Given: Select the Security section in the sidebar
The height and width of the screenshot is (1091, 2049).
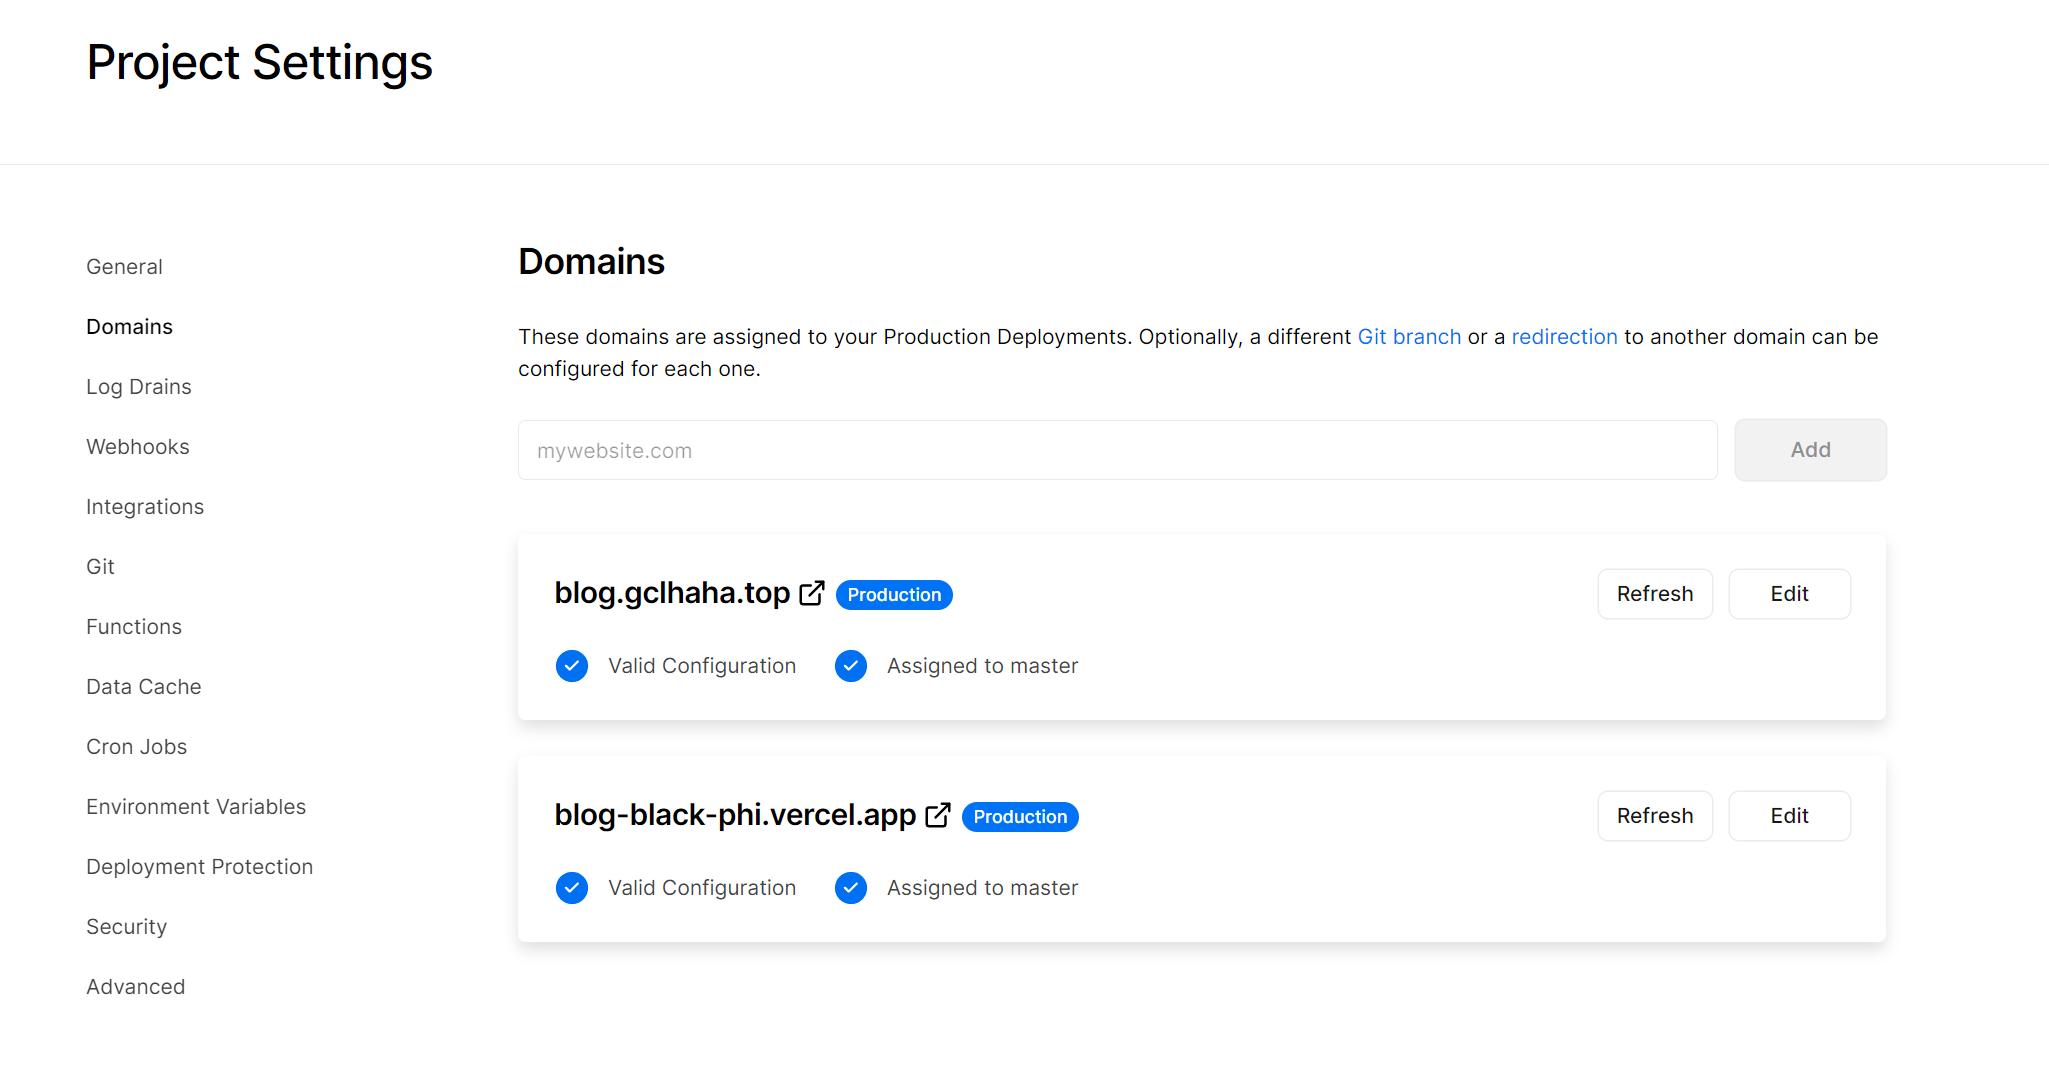Looking at the screenshot, I should (126, 926).
